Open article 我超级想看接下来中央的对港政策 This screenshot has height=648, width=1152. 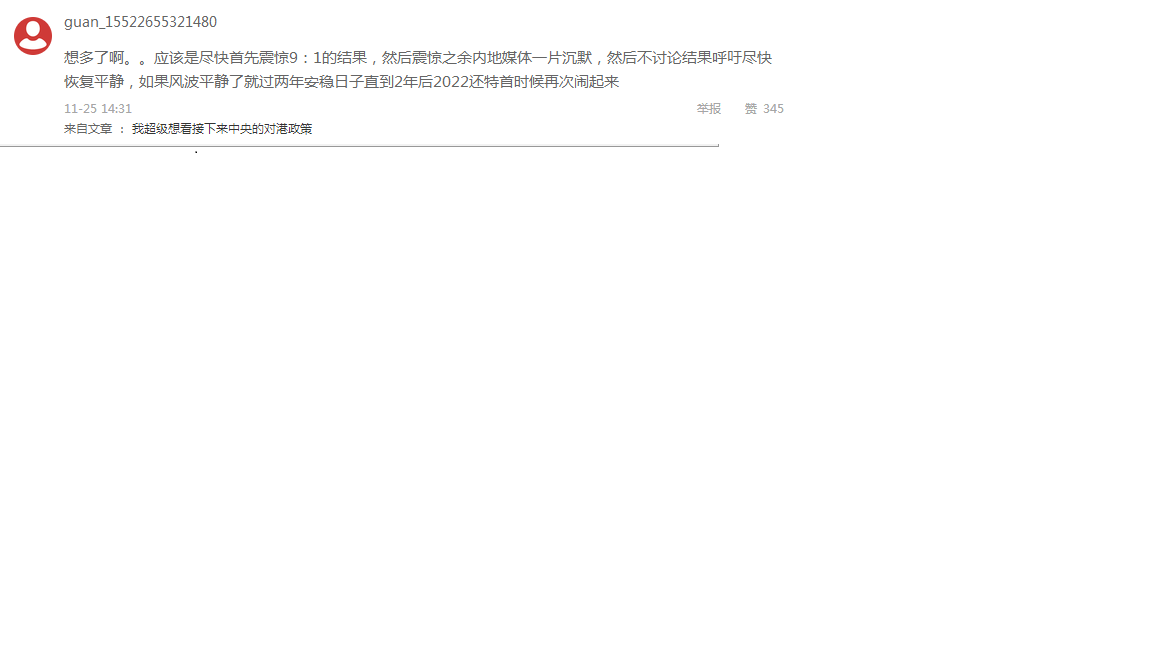[x=222, y=129]
